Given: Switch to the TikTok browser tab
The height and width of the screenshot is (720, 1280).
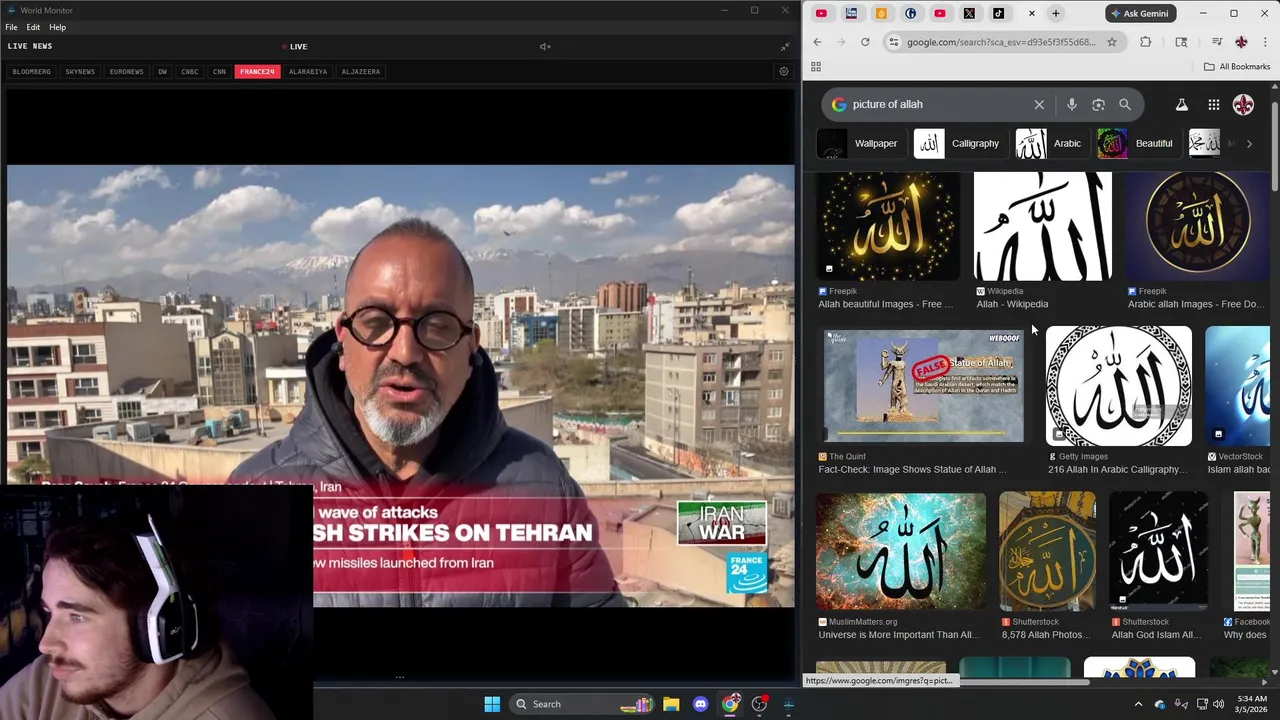Looking at the screenshot, I should [998, 13].
